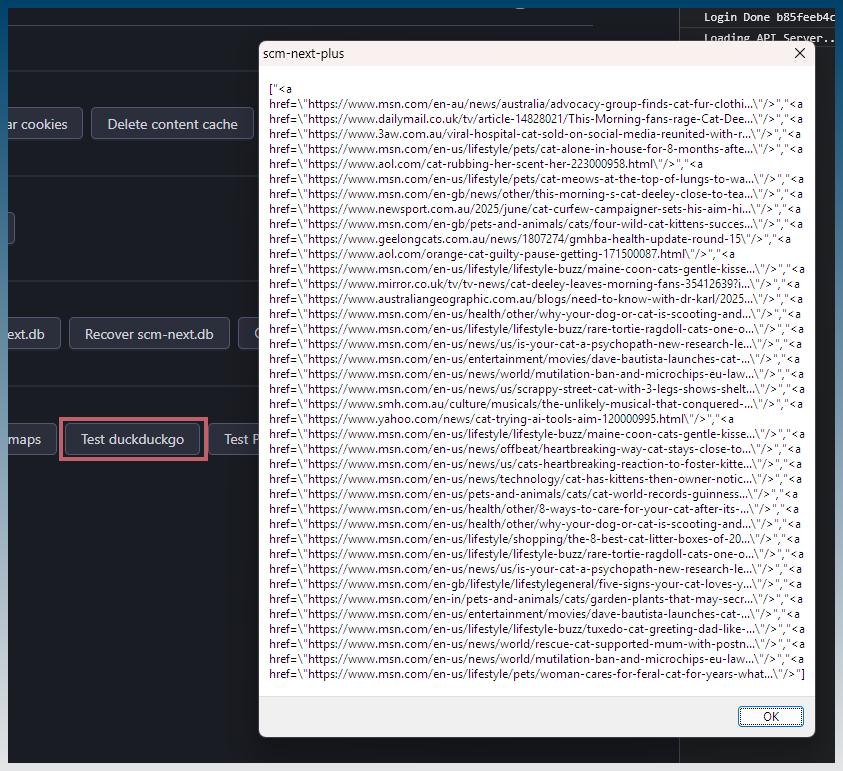Click the msn.com cat-has-kittens-then-owner line
The width and height of the screenshot is (843, 771).
tap(535, 479)
